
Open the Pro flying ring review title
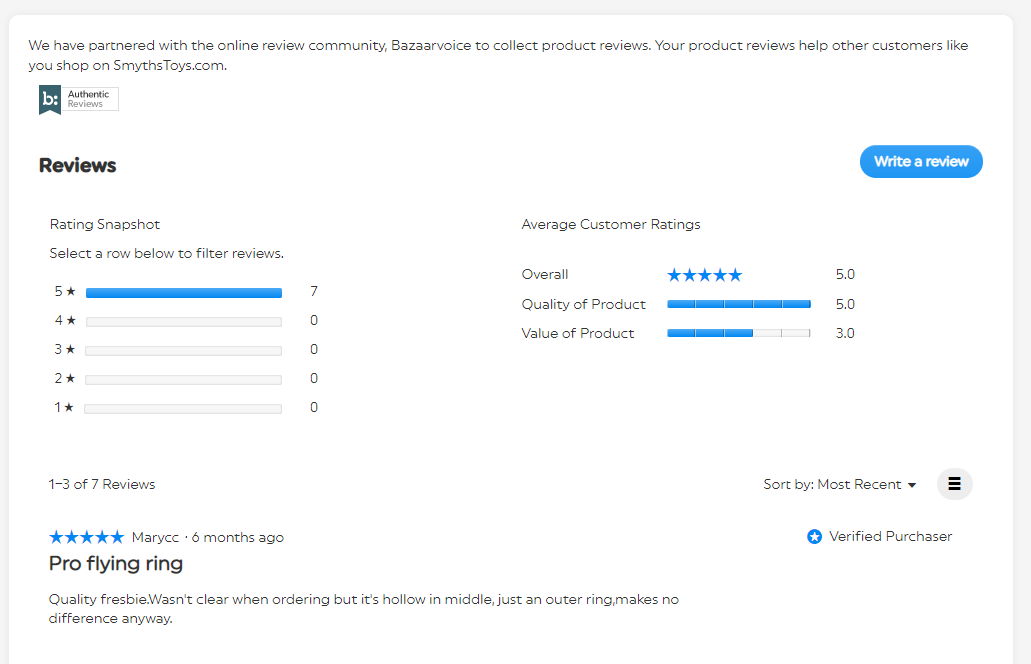coord(116,564)
